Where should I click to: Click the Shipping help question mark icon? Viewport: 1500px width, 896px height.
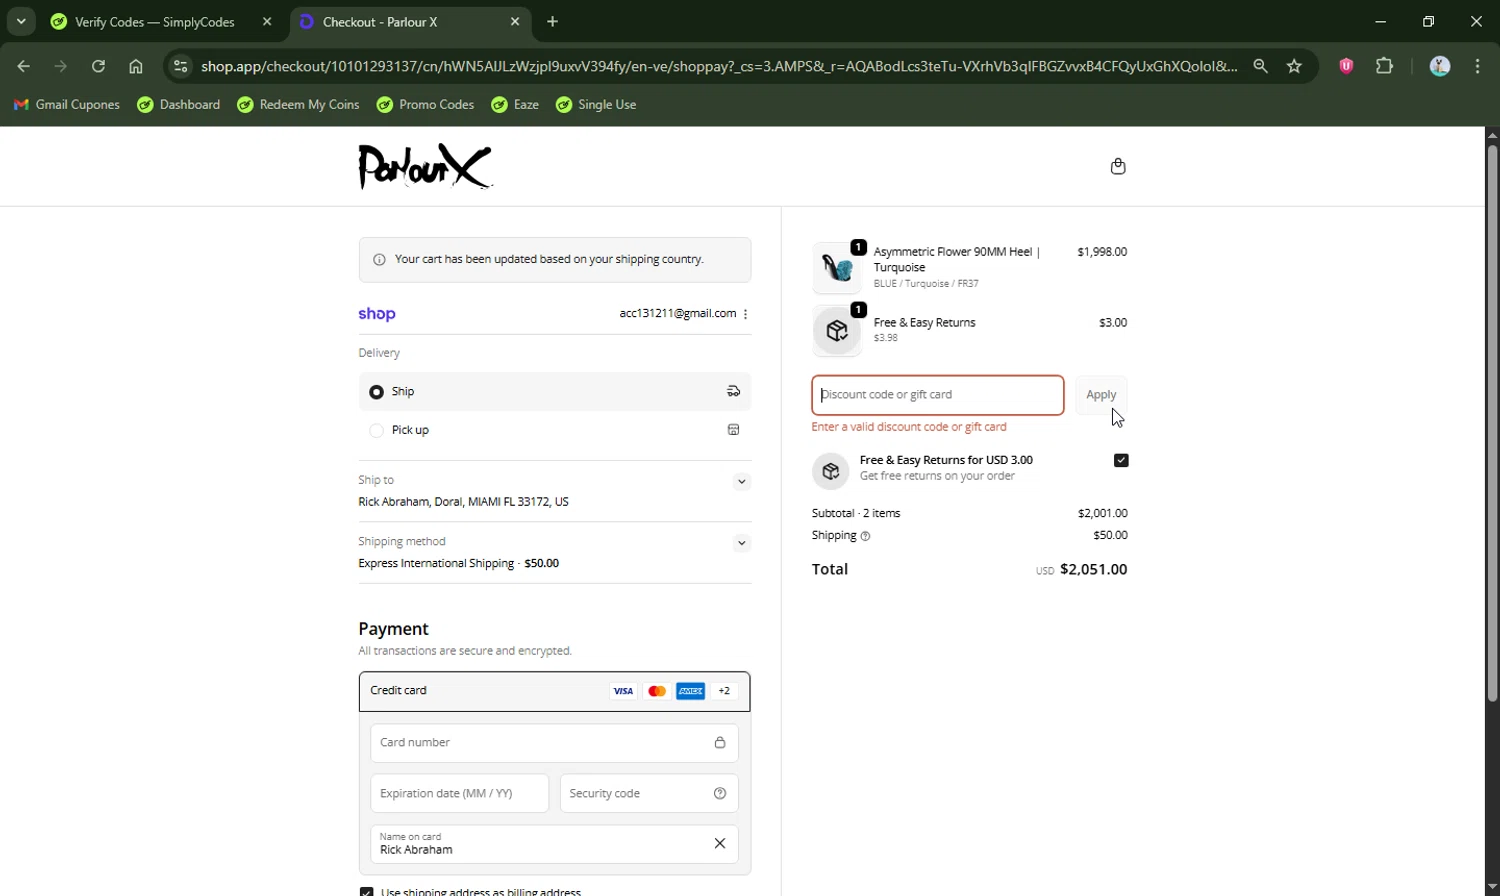coord(865,536)
